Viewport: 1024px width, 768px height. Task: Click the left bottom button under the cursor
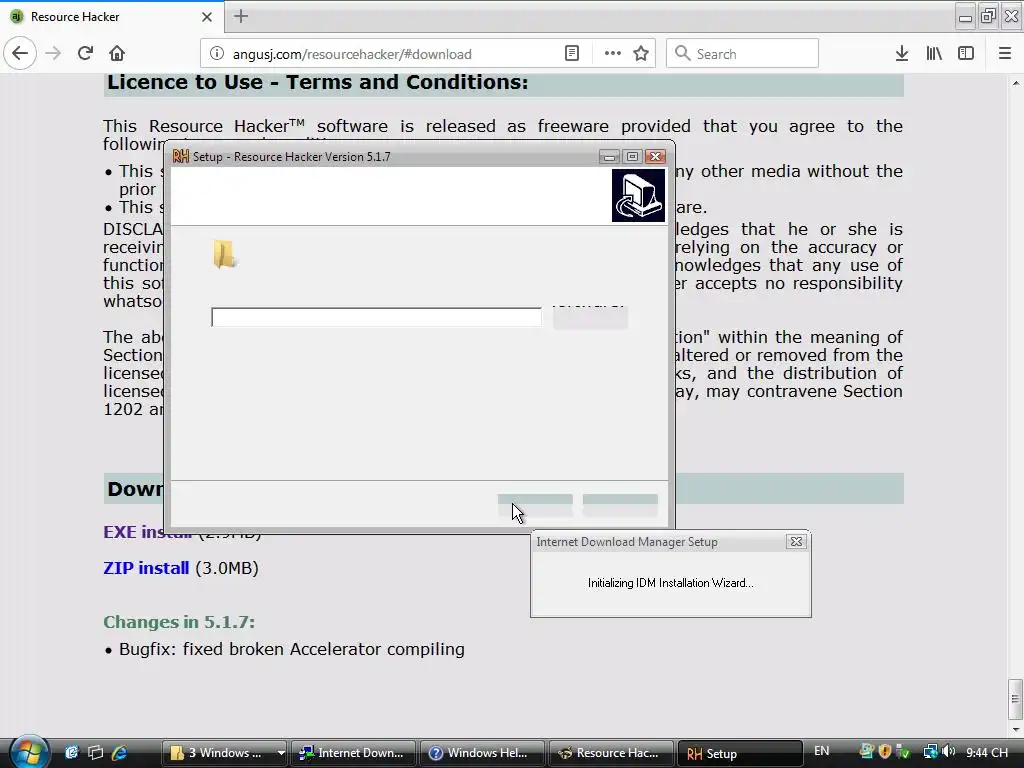pyautogui.click(x=535, y=505)
